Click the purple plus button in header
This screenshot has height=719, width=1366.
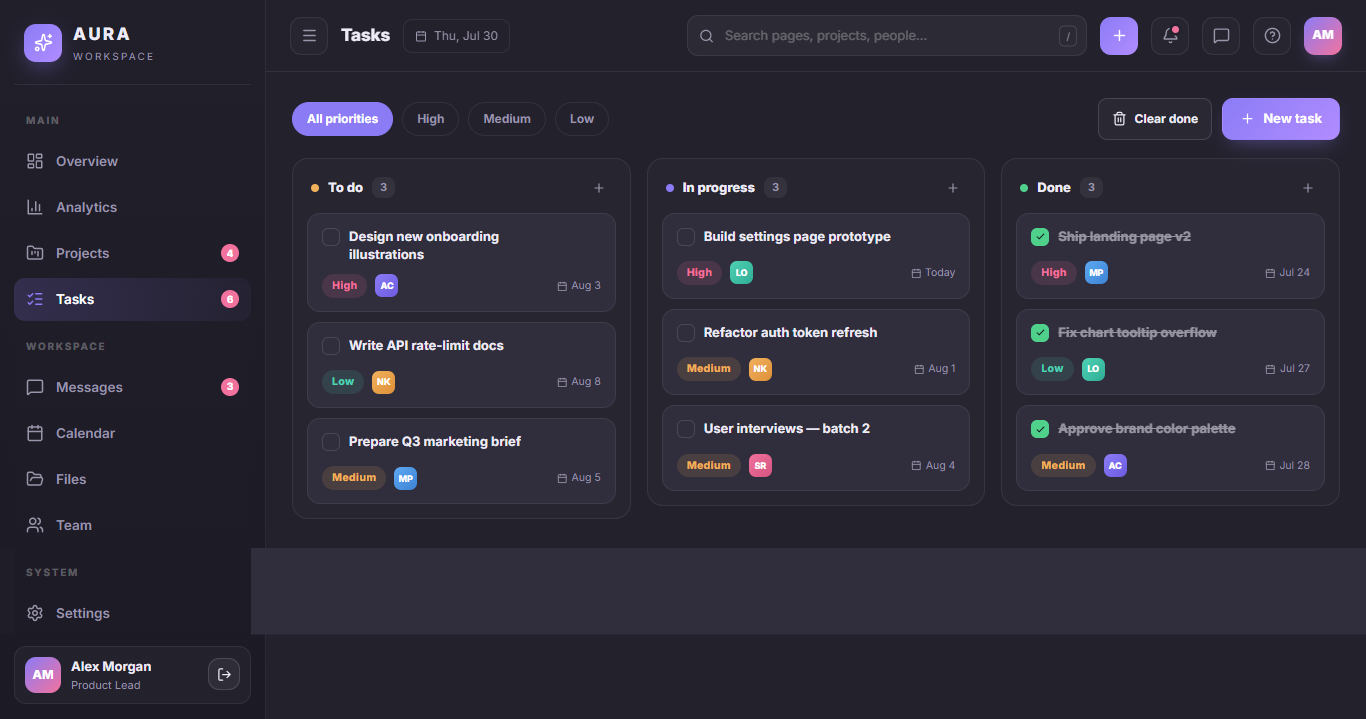[x=1119, y=36]
